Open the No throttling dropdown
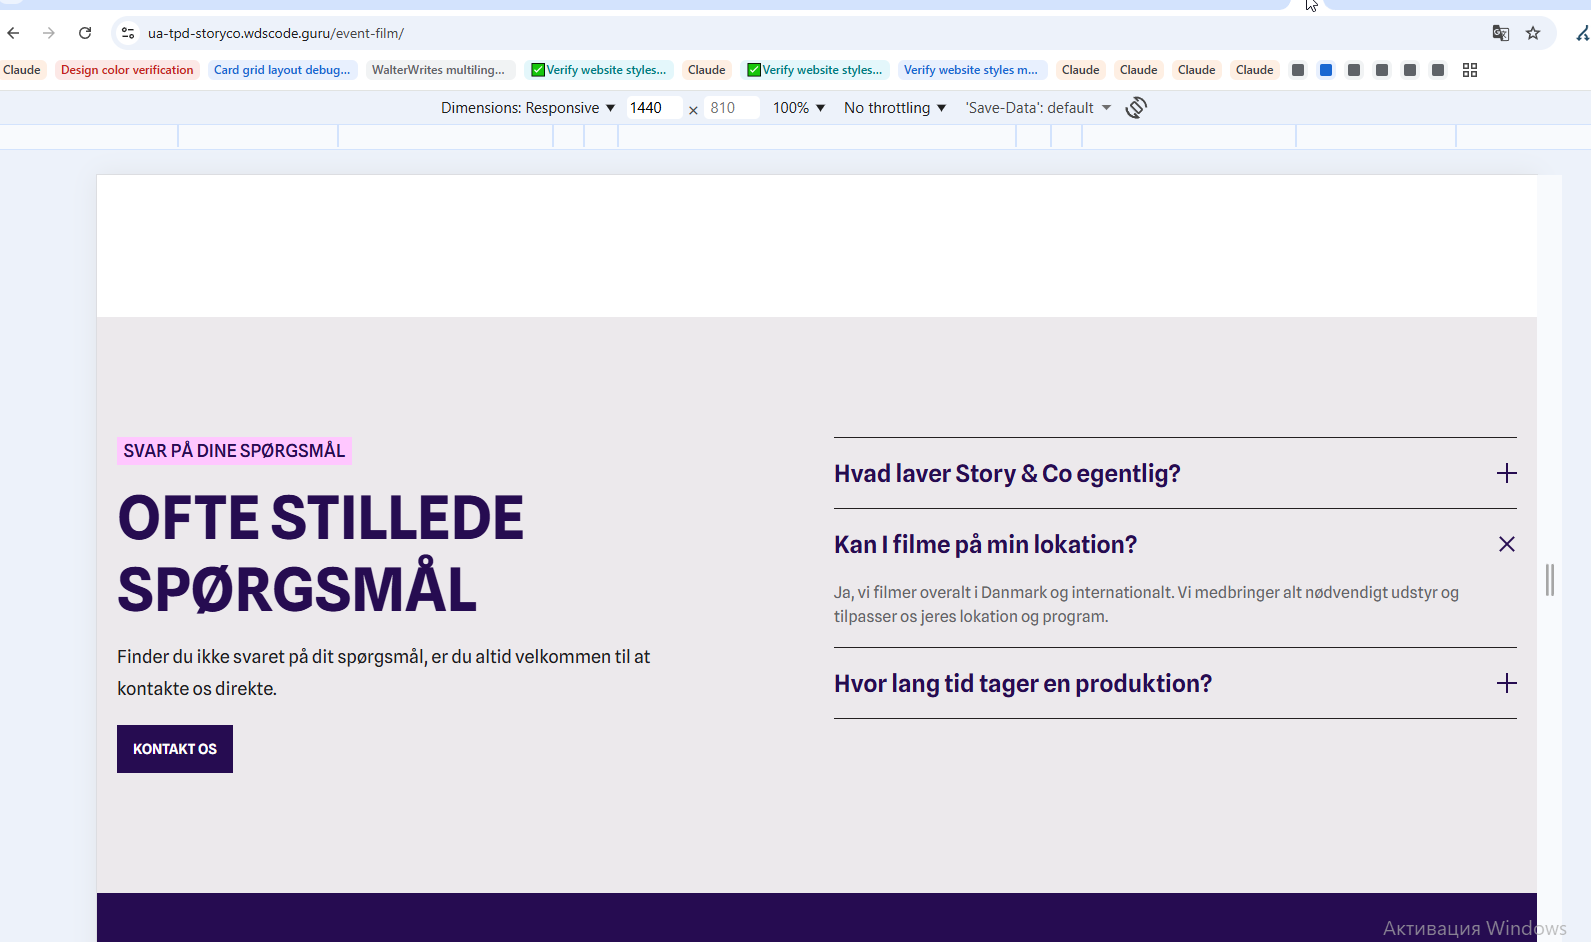This screenshot has height=942, width=1591. (895, 108)
